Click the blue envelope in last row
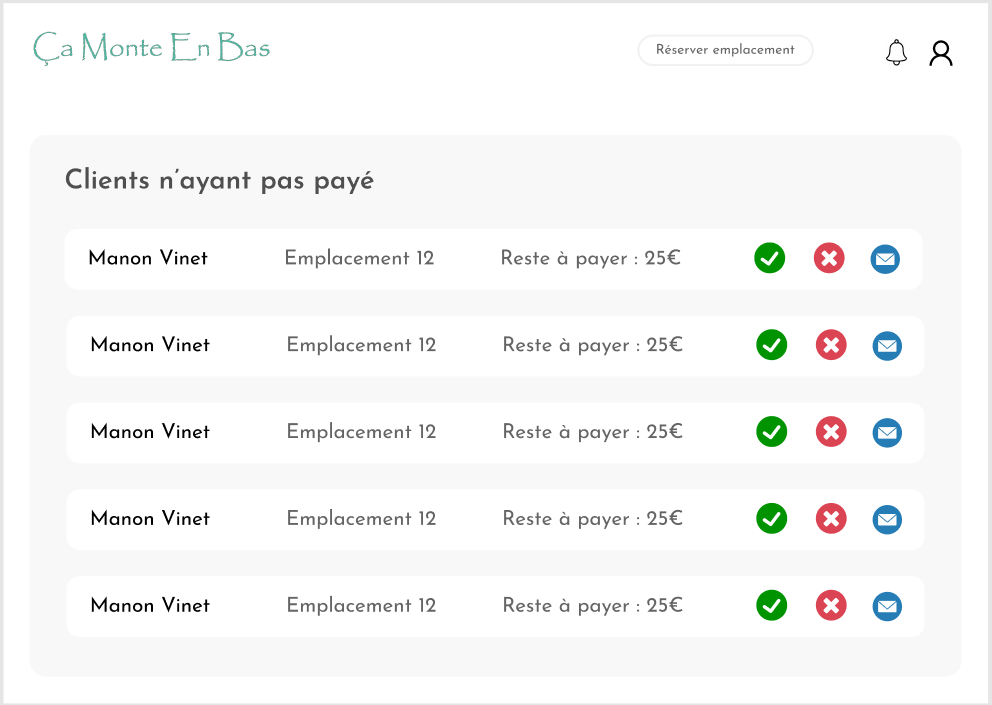Image resolution: width=992 pixels, height=705 pixels. coord(887,607)
